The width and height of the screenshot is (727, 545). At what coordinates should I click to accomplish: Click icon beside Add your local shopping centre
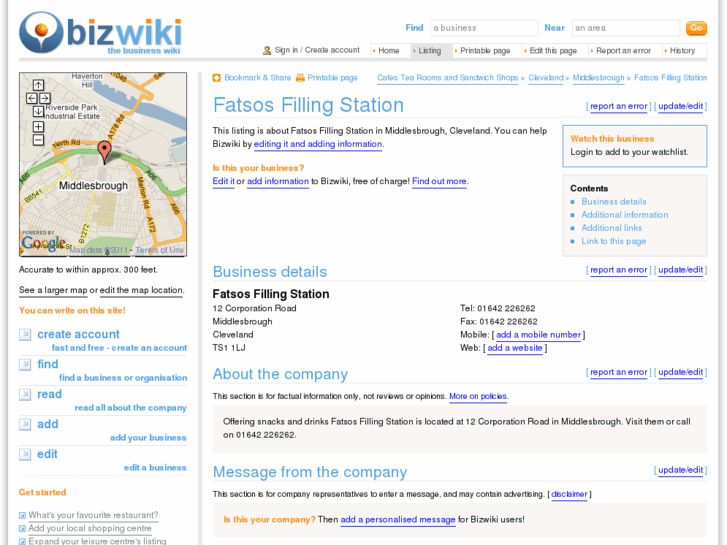point(22,528)
